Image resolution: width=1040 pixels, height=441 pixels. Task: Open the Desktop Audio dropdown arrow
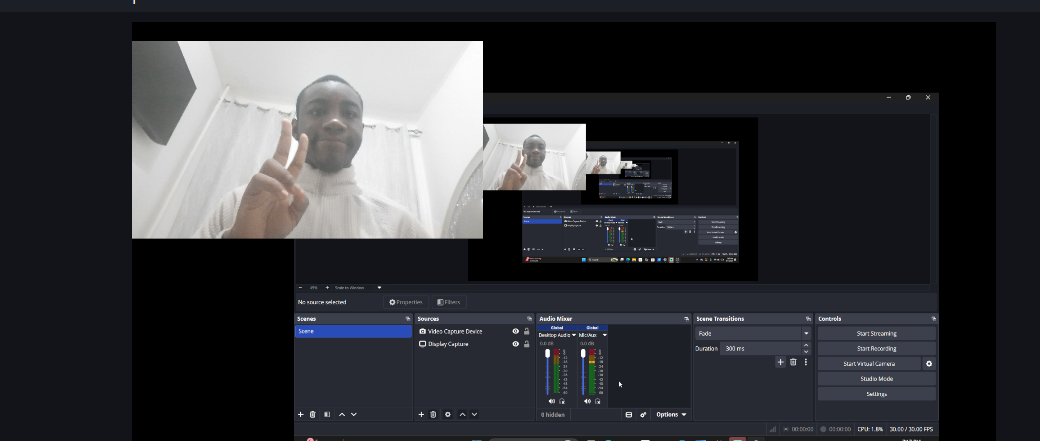click(x=573, y=335)
